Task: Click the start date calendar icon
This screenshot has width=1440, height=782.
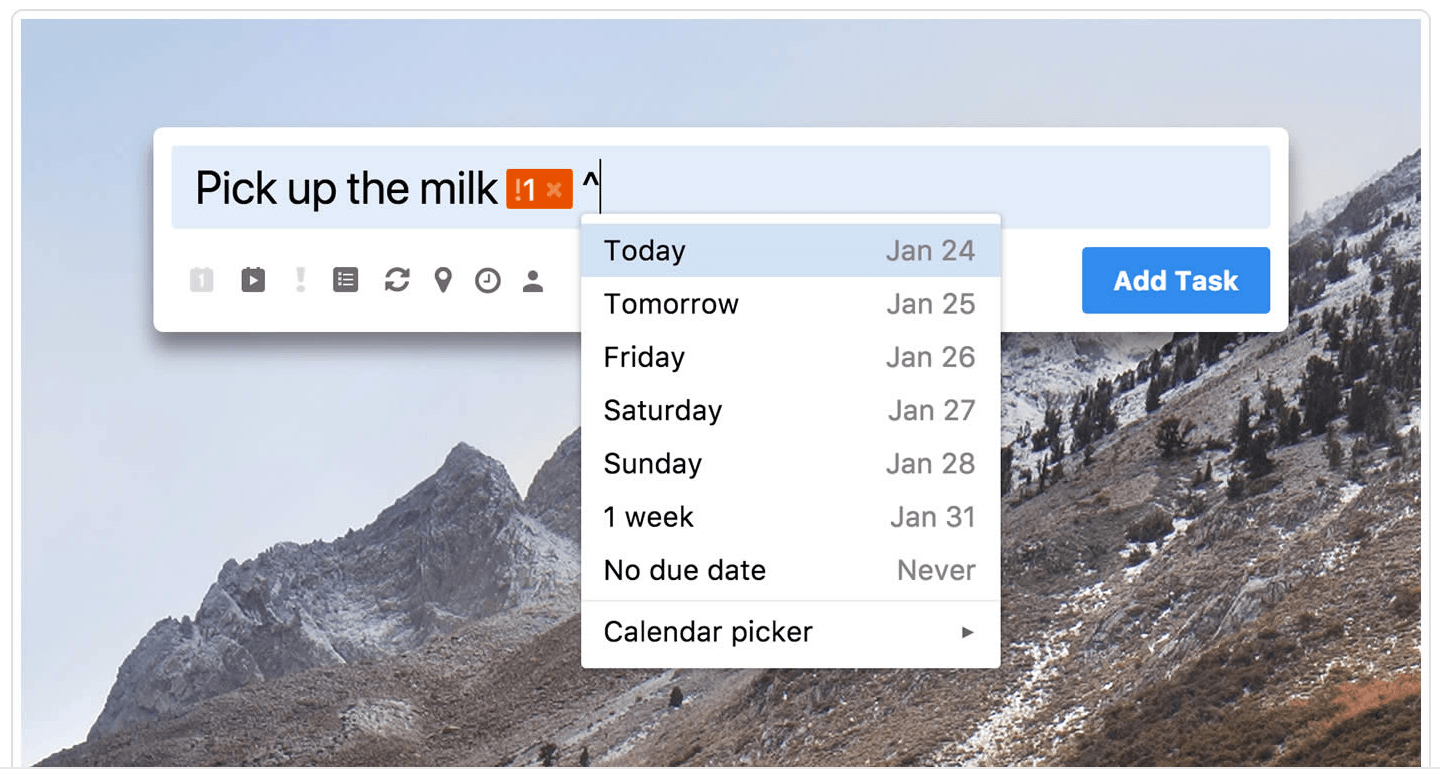Action: click(x=253, y=281)
